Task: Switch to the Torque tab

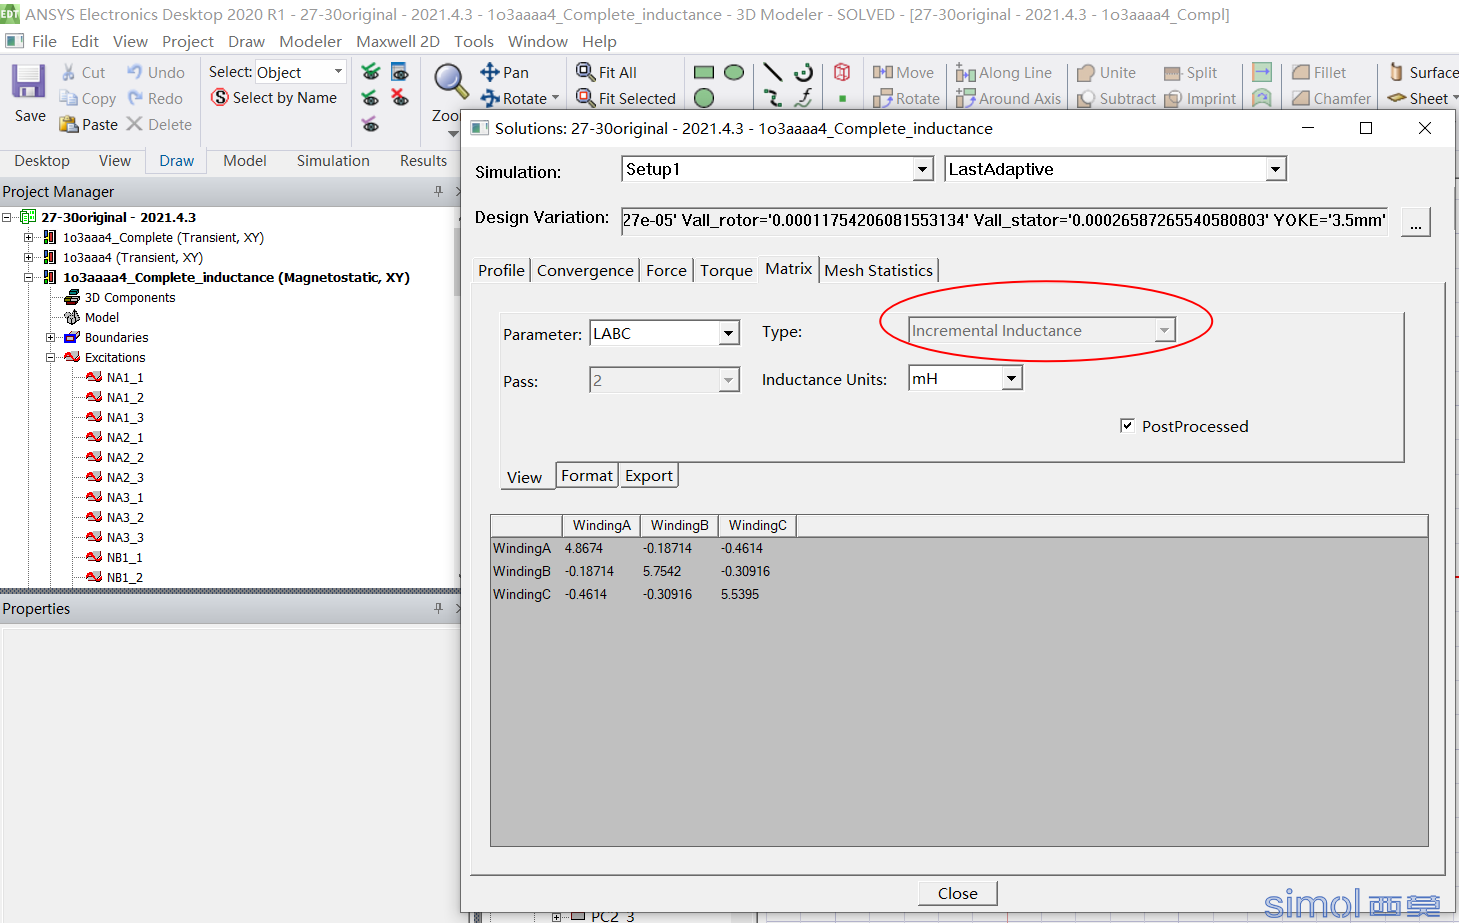Action: pyautogui.click(x=726, y=270)
